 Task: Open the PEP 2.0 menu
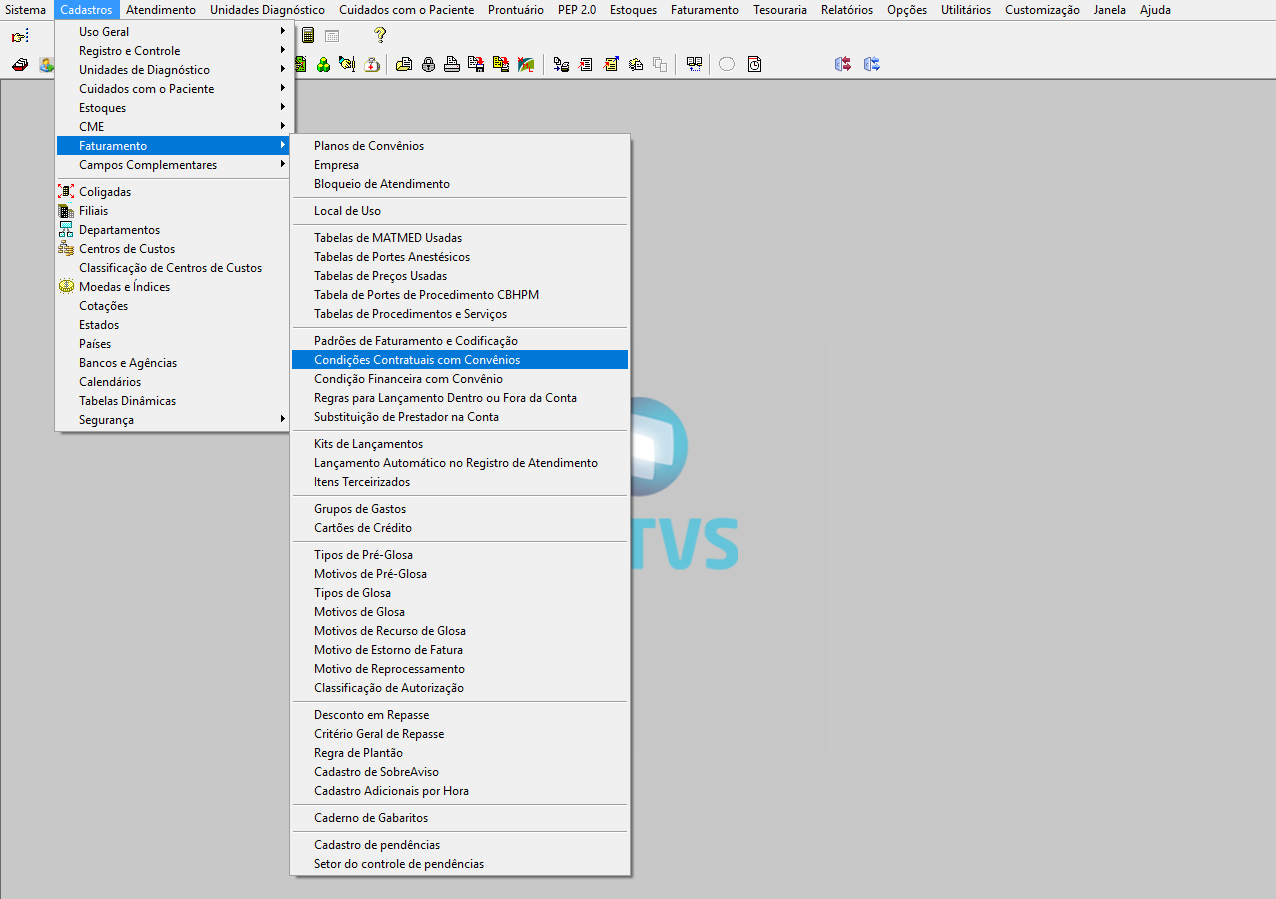577,10
